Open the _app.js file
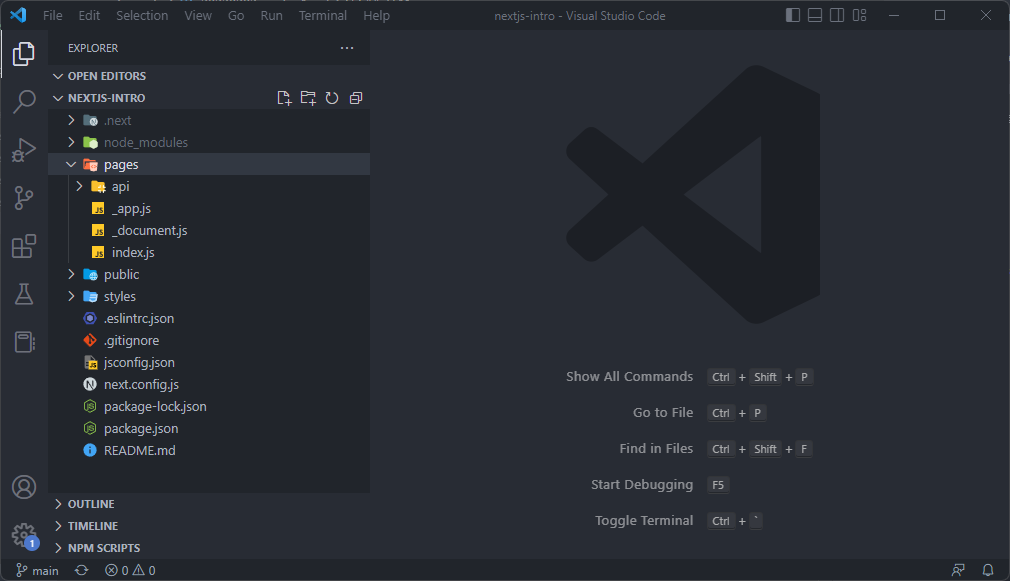 [x=209, y=208]
